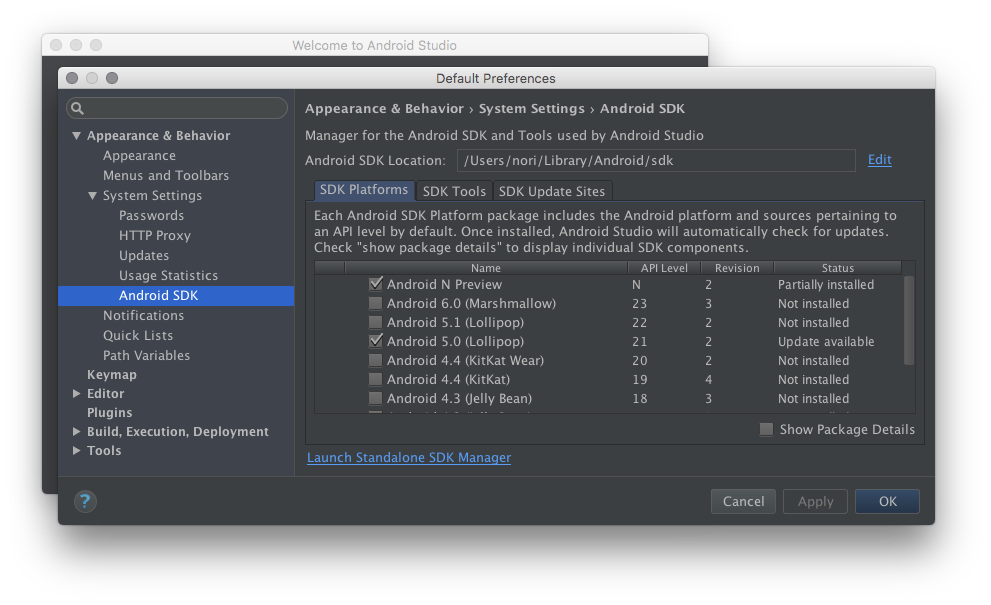Screen dimensions: 991x605
Task: Expand the Build, Execution, Deployment arrow
Action: click(76, 431)
